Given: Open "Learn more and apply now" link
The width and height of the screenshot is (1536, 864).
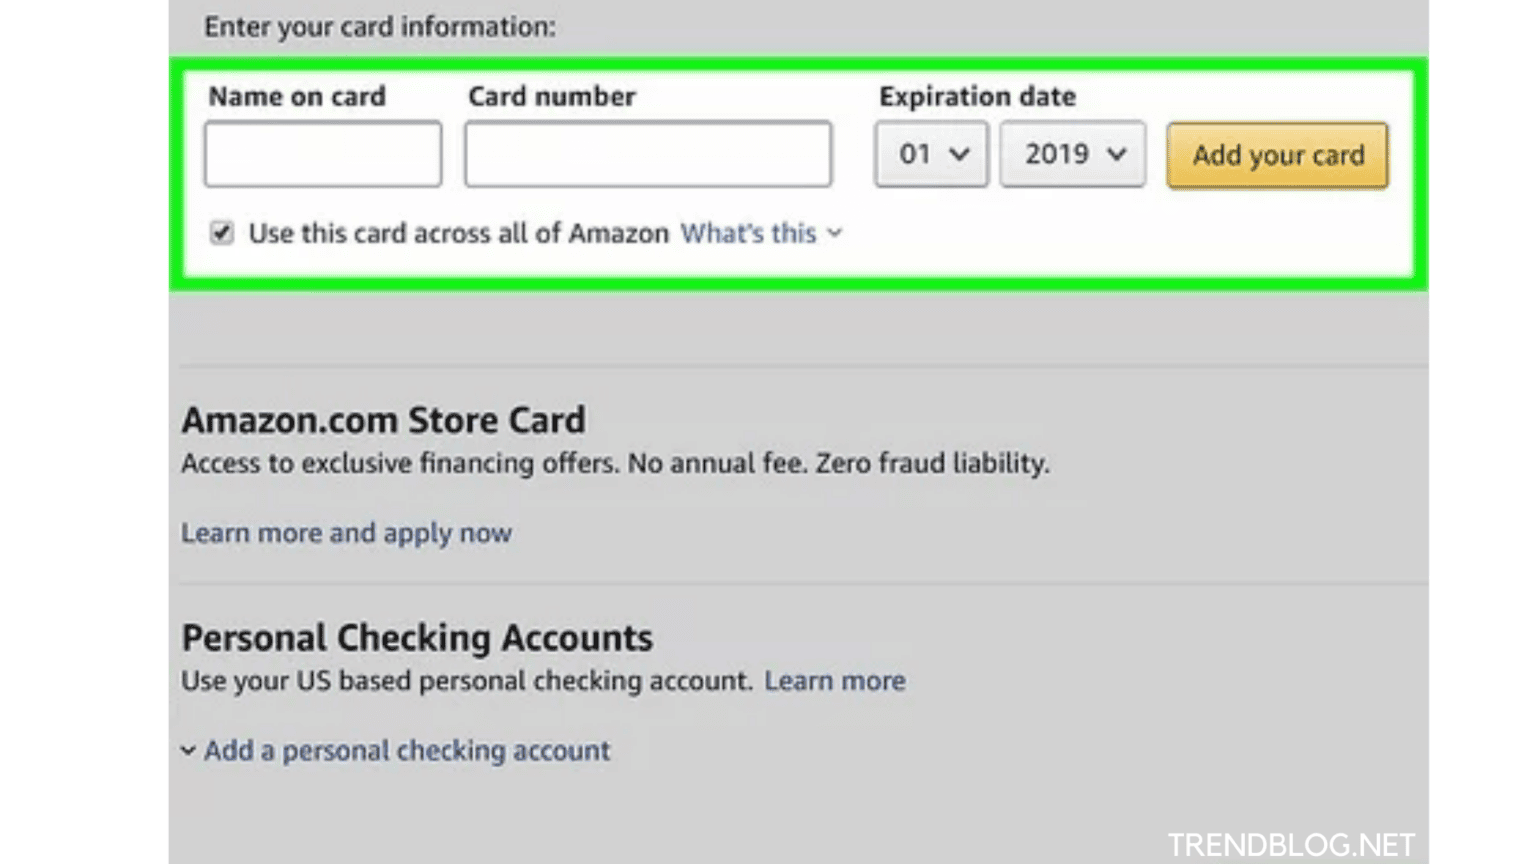Looking at the screenshot, I should click(346, 532).
